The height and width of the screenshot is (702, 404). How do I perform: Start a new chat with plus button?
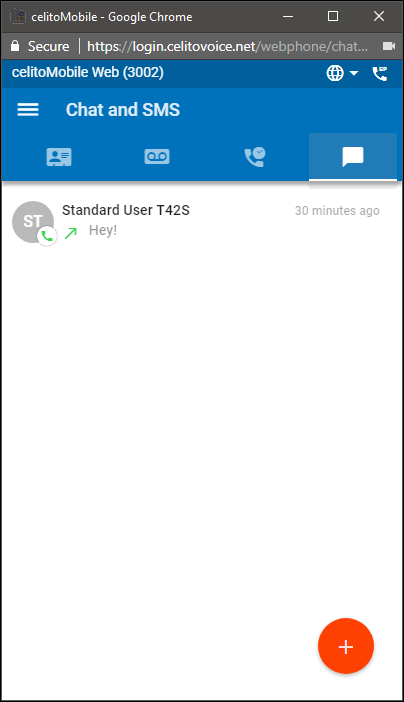(346, 646)
